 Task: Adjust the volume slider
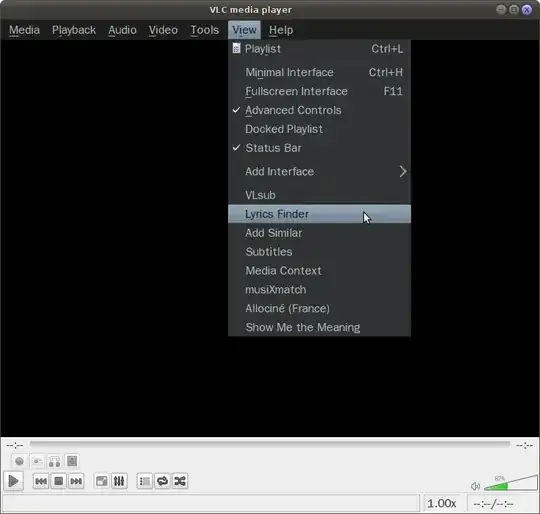point(511,483)
